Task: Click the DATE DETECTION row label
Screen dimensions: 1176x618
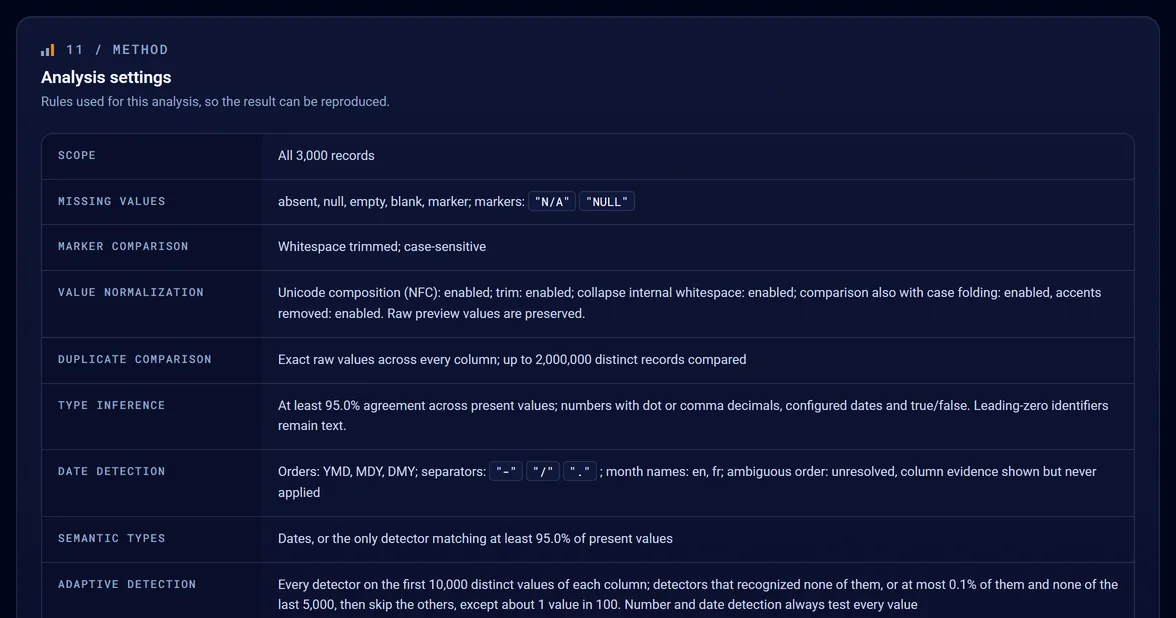Action: point(111,471)
